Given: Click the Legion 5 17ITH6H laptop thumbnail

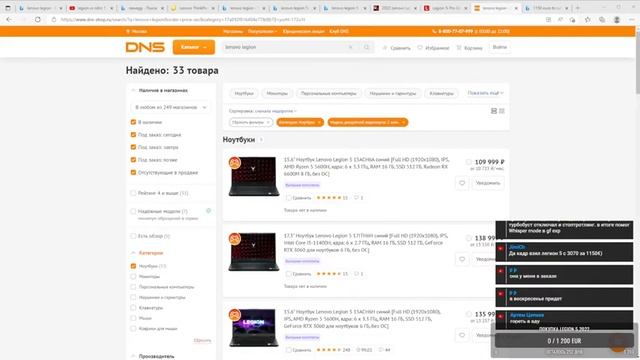Looking at the screenshot, I should point(253,252).
